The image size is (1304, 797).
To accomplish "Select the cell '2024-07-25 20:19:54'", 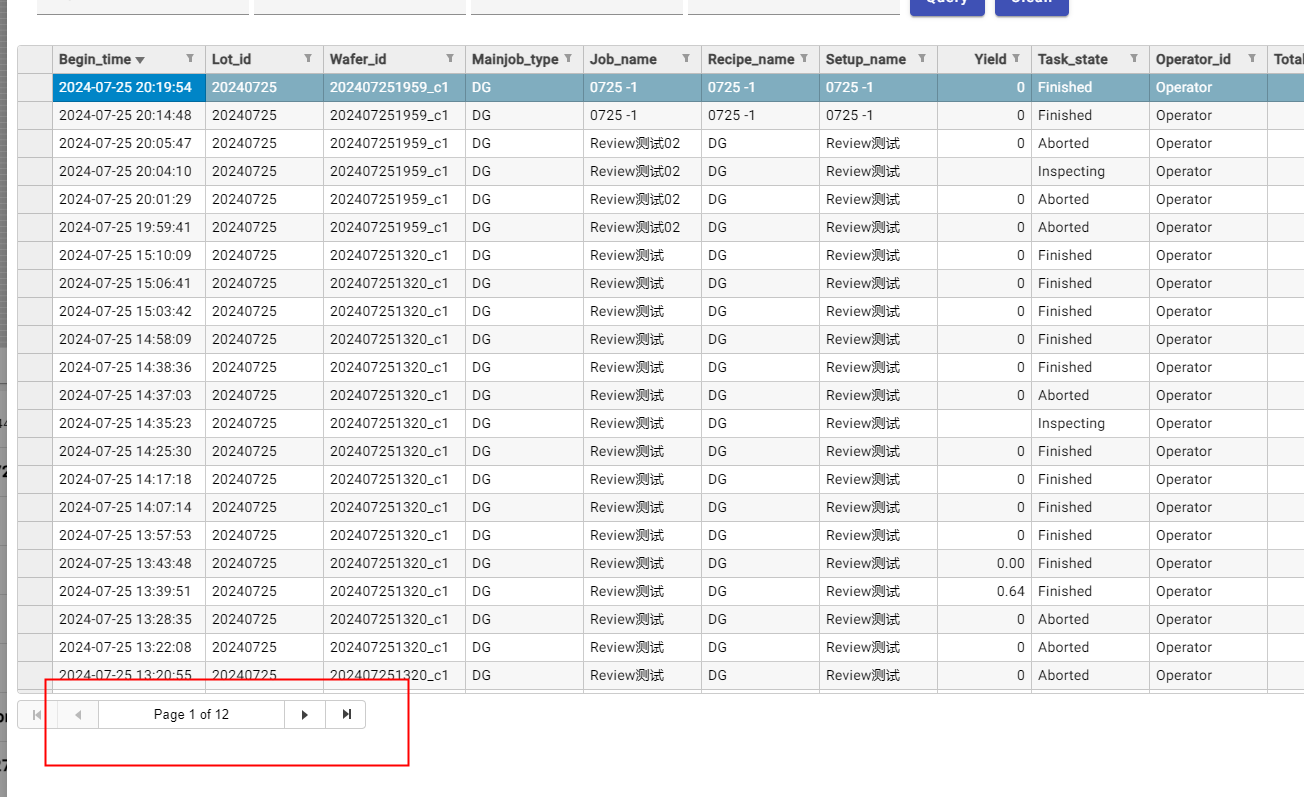I will click(x=129, y=87).
